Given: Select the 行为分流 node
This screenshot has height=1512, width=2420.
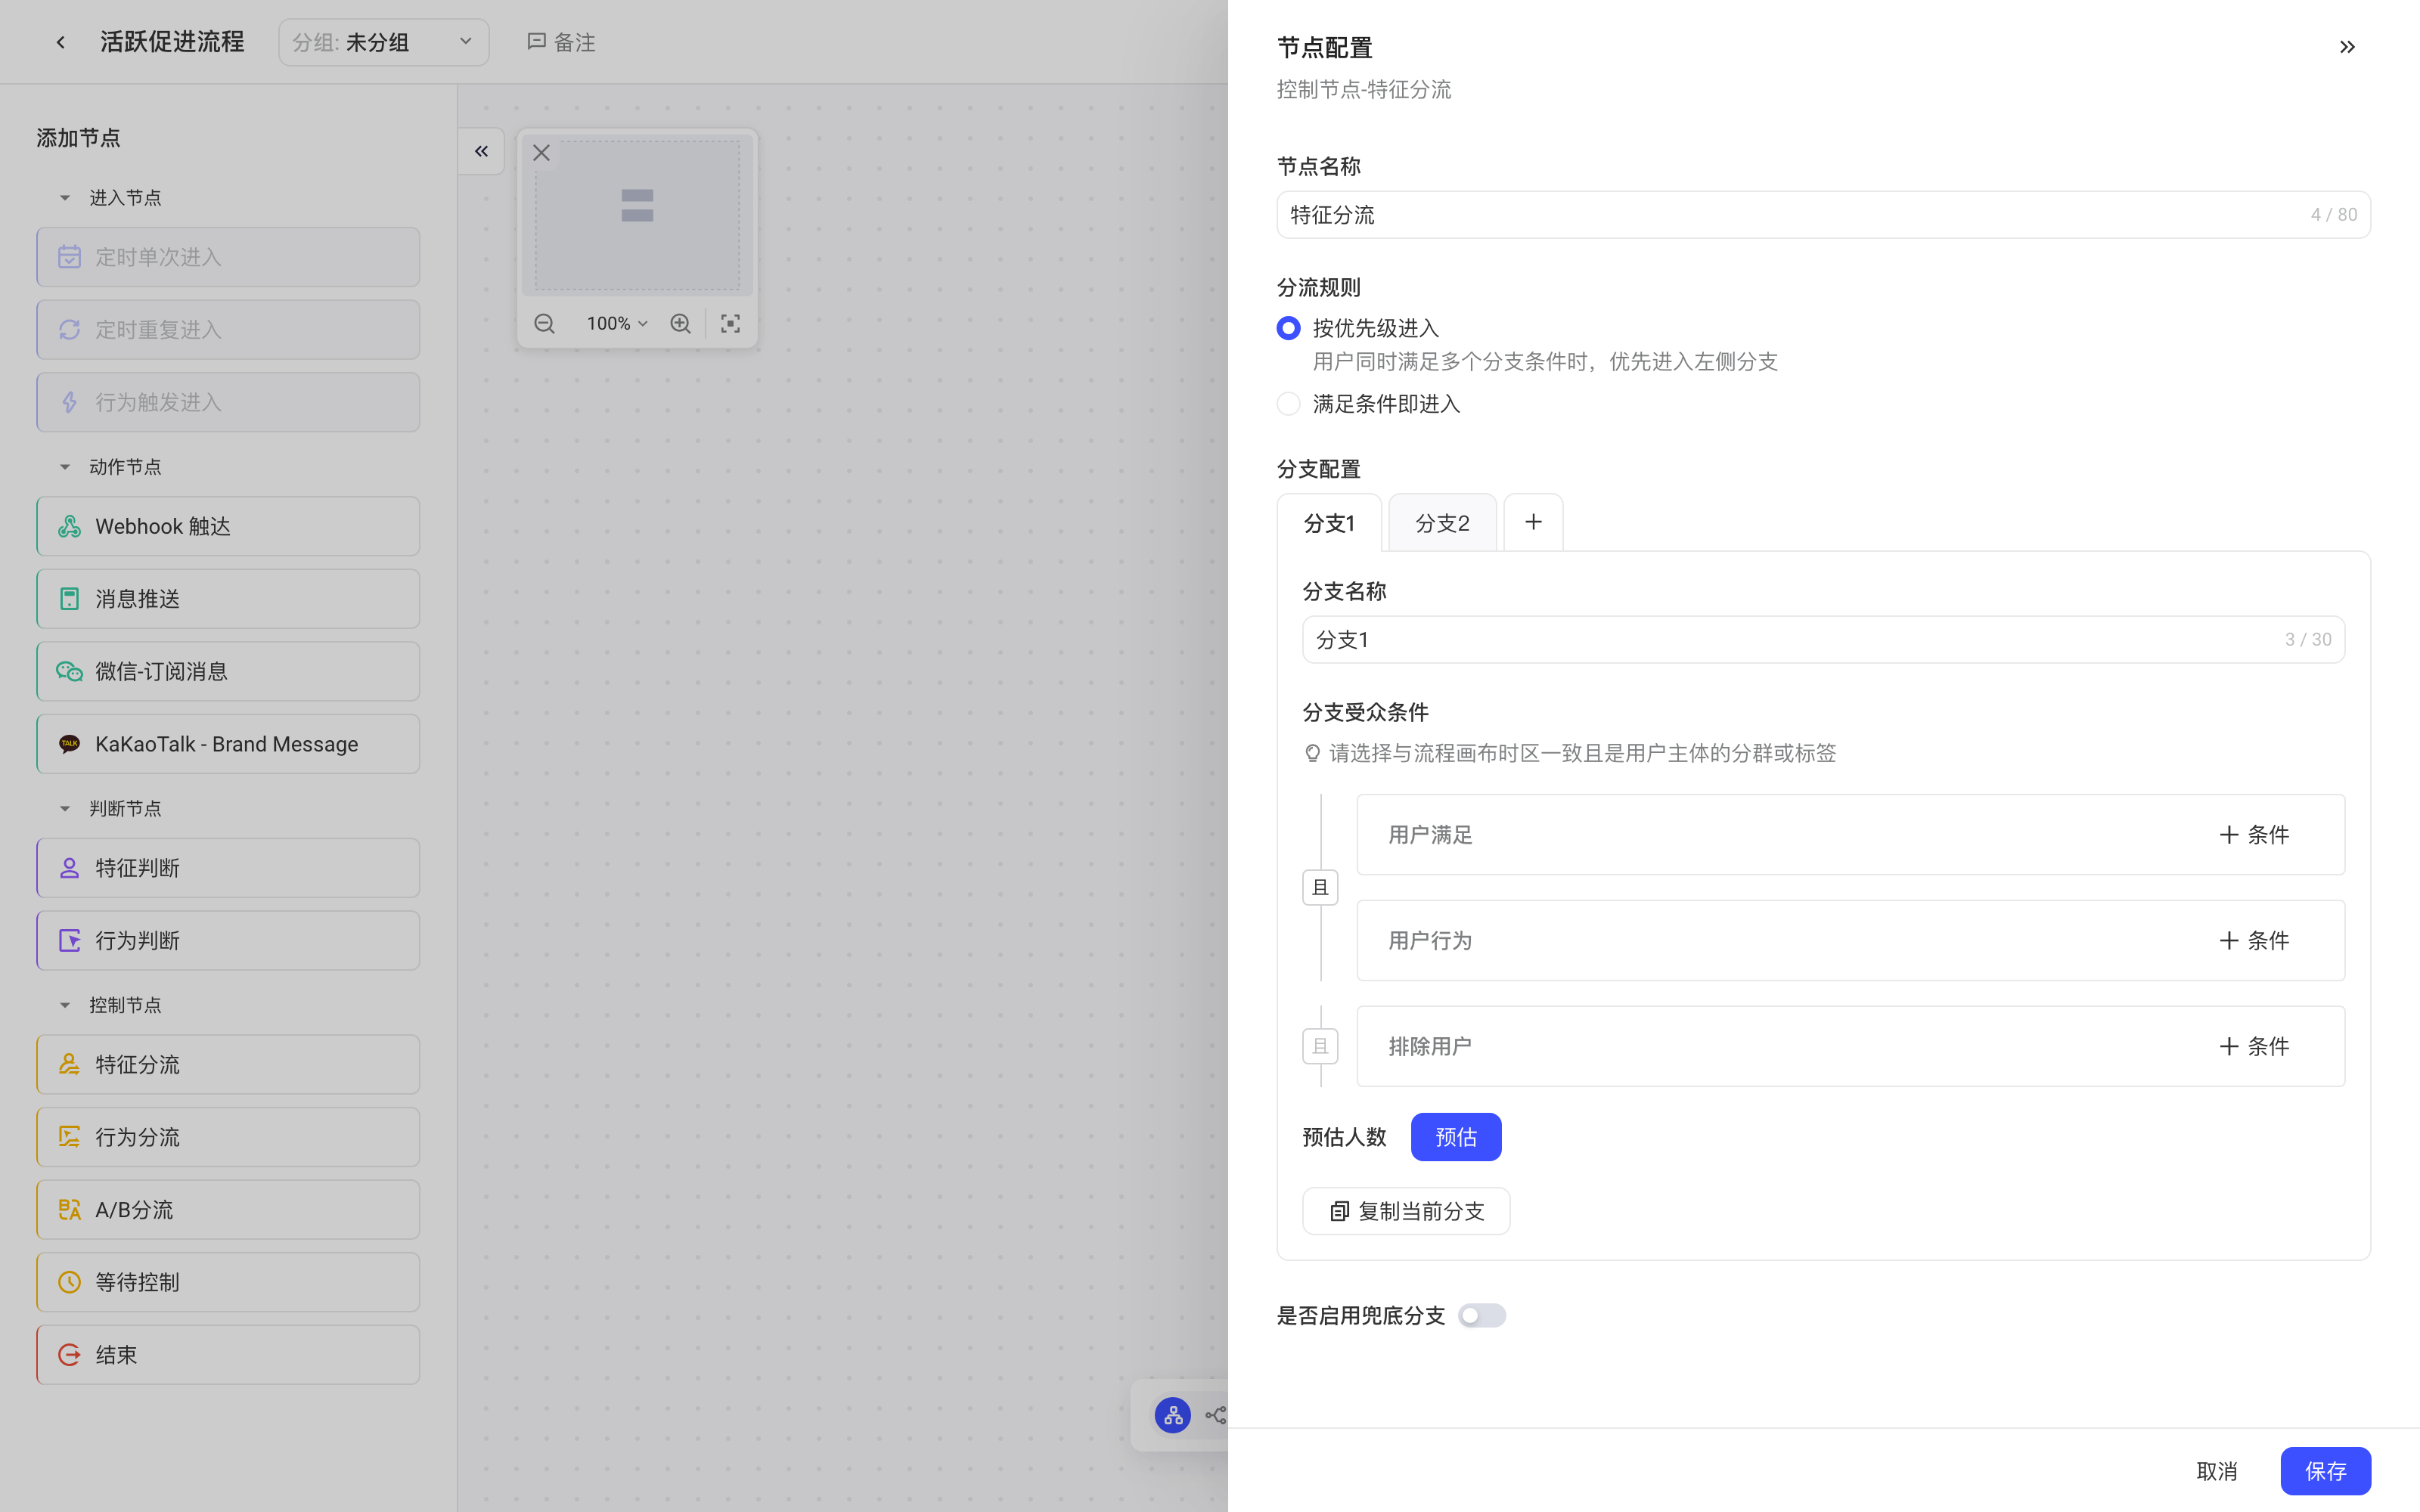Looking at the screenshot, I should coord(228,1137).
